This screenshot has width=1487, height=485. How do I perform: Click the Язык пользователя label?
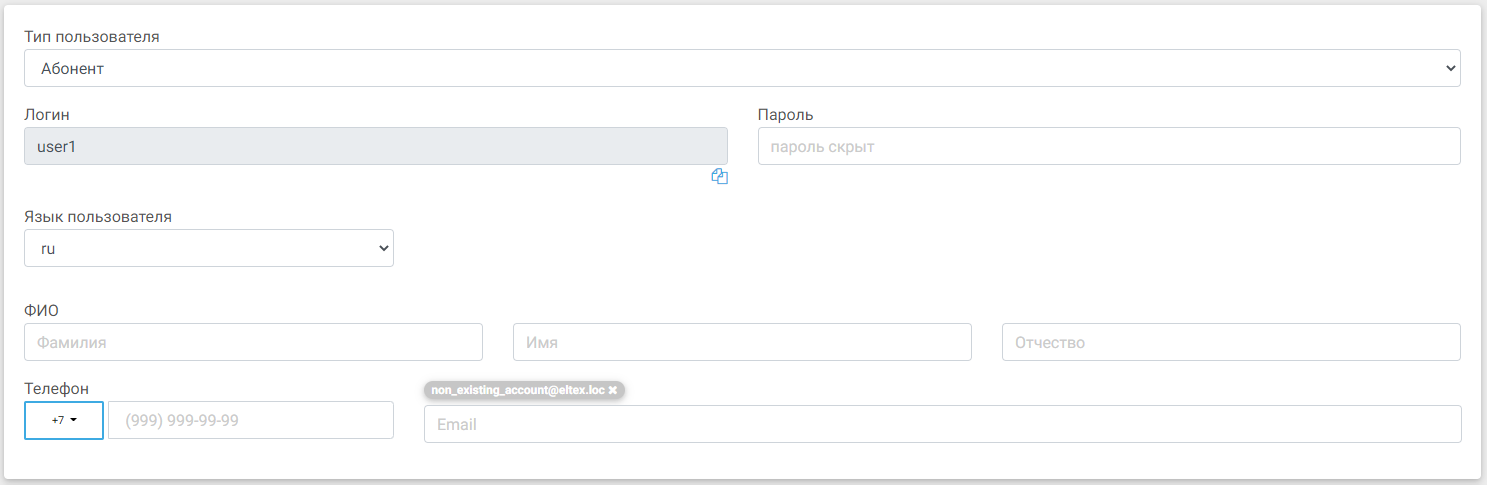tap(98, 217)
